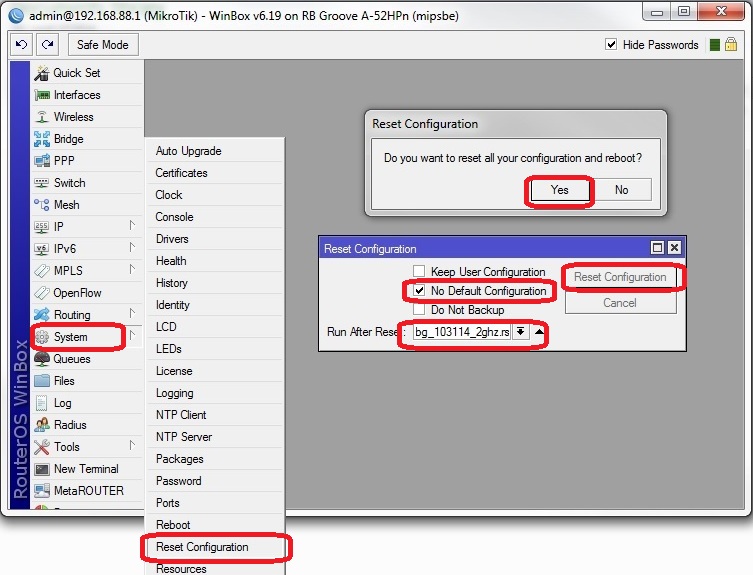Click the padlock icon in top-right corner
Viewport: 753px width, 575px height.
(x=731, y=45)
